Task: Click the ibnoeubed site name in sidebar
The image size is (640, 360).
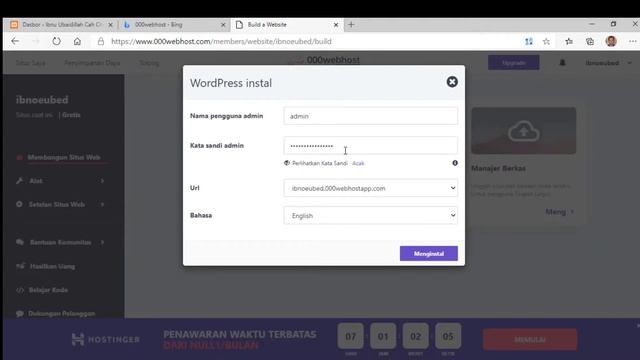Action: click(x=42, y=100)
